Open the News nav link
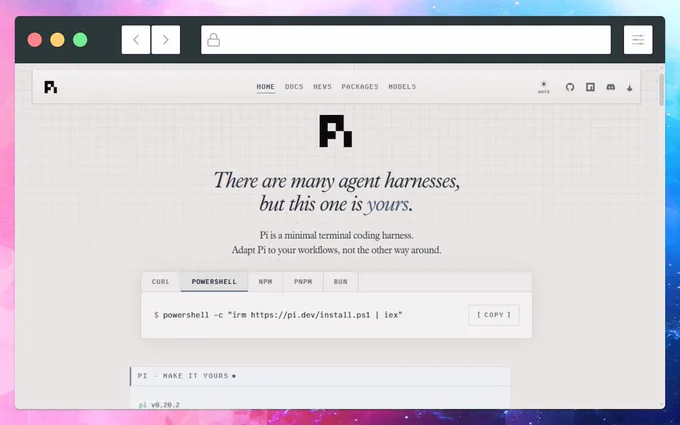The height and width of the screenshot is (425, 680). [322, 87]
